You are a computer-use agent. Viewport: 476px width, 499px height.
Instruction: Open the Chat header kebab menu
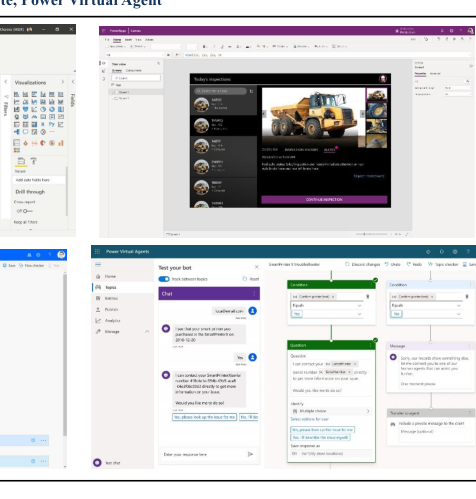(x=254, y=293)
